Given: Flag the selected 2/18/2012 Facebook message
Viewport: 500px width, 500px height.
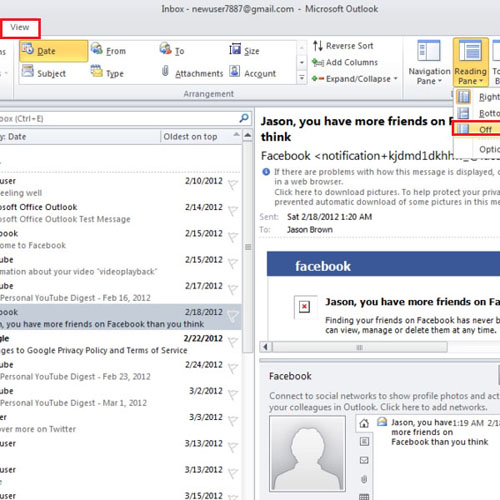Looking at the screenshot, I should 233,316.
